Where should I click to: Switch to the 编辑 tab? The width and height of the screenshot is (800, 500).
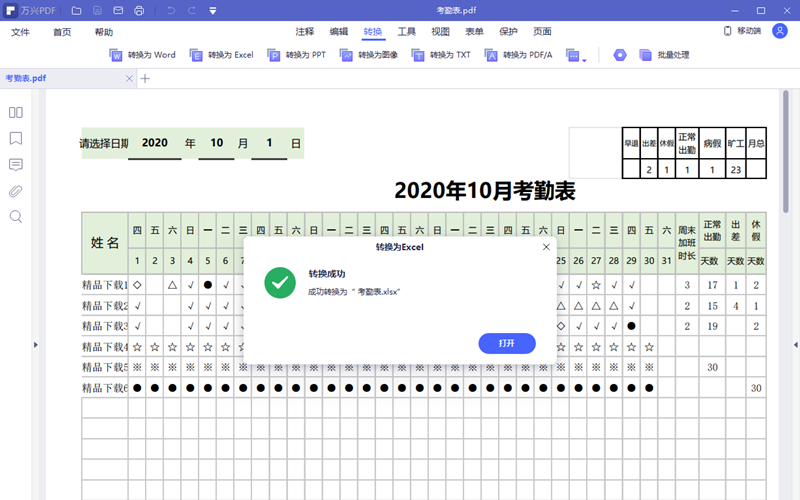pyautogui.click(x=339, y=32)
